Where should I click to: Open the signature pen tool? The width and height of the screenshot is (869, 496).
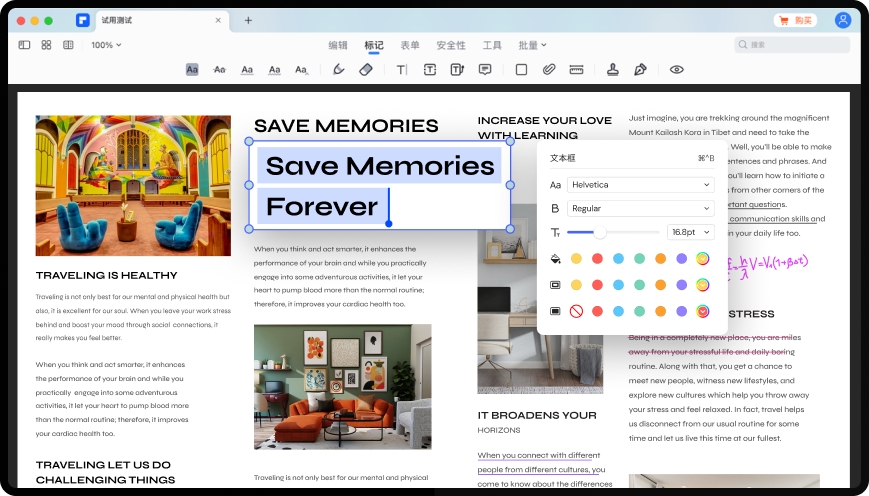pos(640,70)
